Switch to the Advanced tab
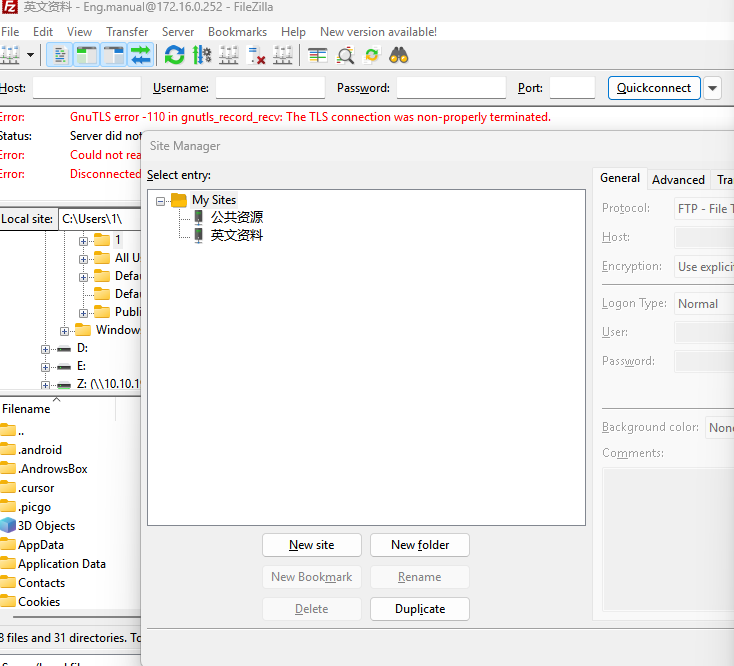The height and width of the screenshot is (666, 734). coord(678,180)
